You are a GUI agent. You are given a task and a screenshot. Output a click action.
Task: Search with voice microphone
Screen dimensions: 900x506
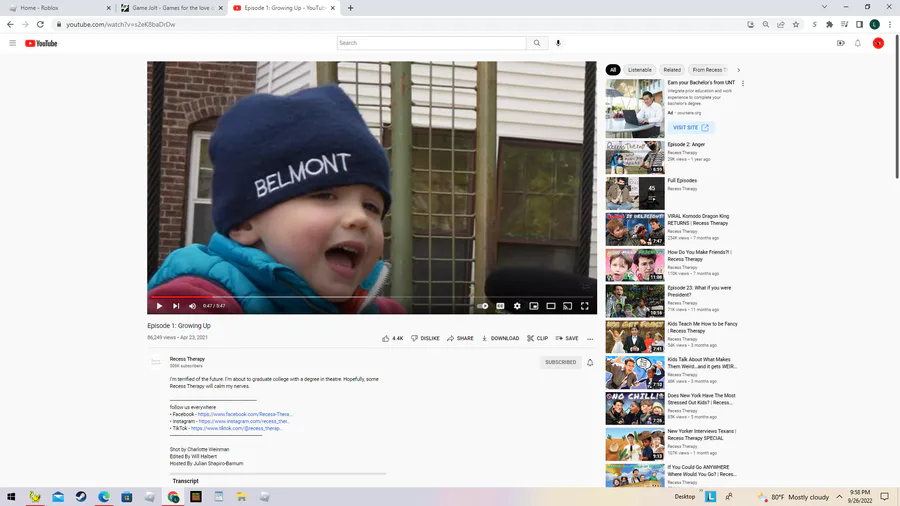click(x=558, y=43)
